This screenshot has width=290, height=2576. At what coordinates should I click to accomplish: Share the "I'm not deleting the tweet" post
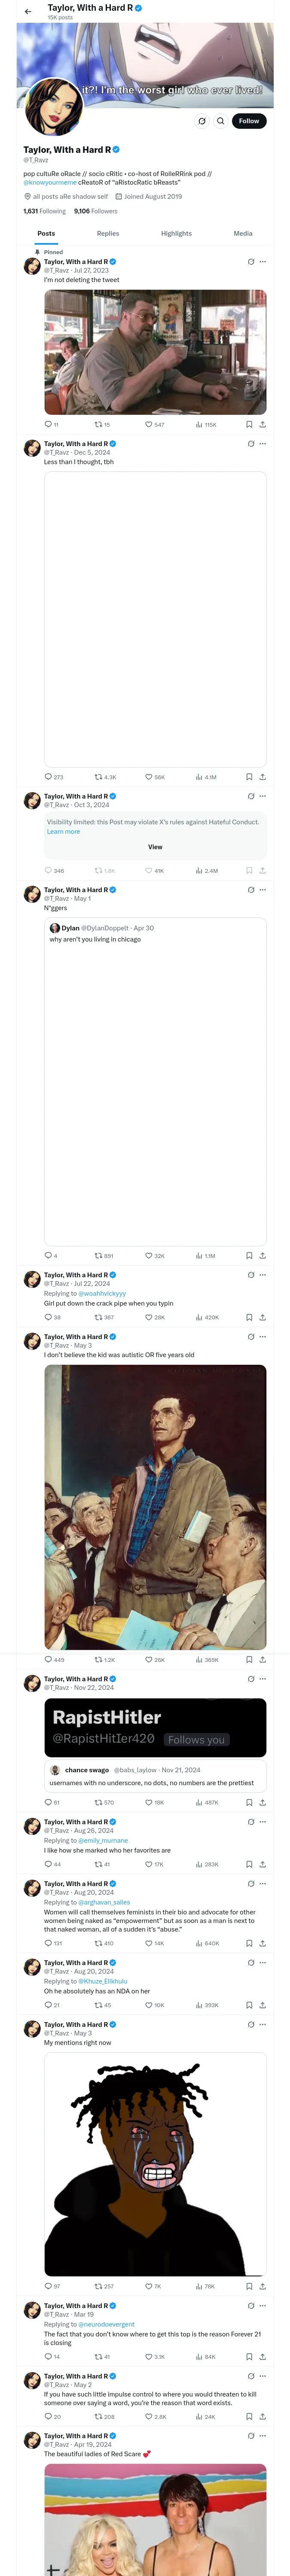pos(262,424)
